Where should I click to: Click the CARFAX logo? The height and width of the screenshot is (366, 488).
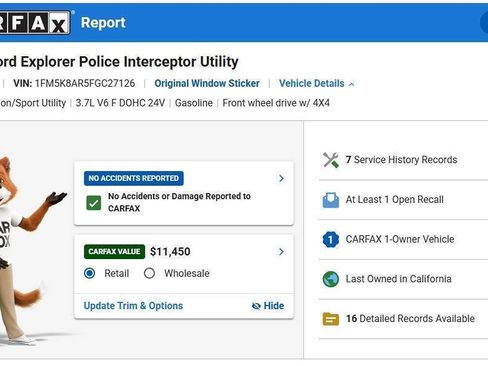(x=35, y=23)
